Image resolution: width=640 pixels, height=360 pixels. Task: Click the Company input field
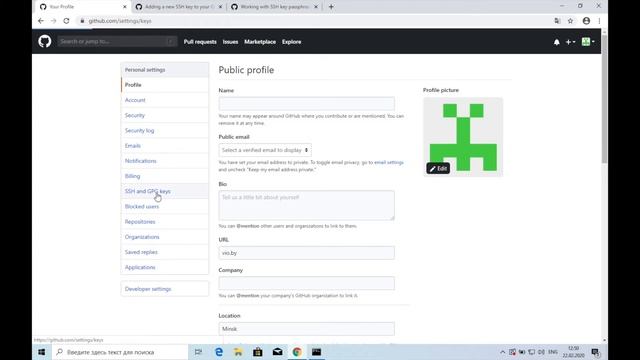pyautogui.click(x=307, y=283)
